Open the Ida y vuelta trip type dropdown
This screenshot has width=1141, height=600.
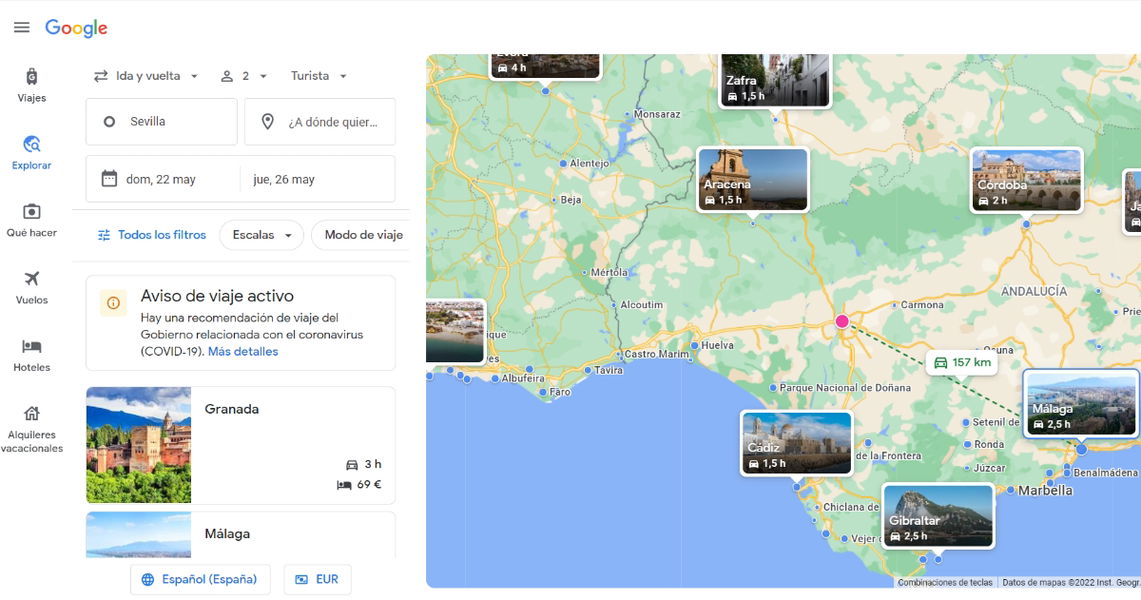146,76
